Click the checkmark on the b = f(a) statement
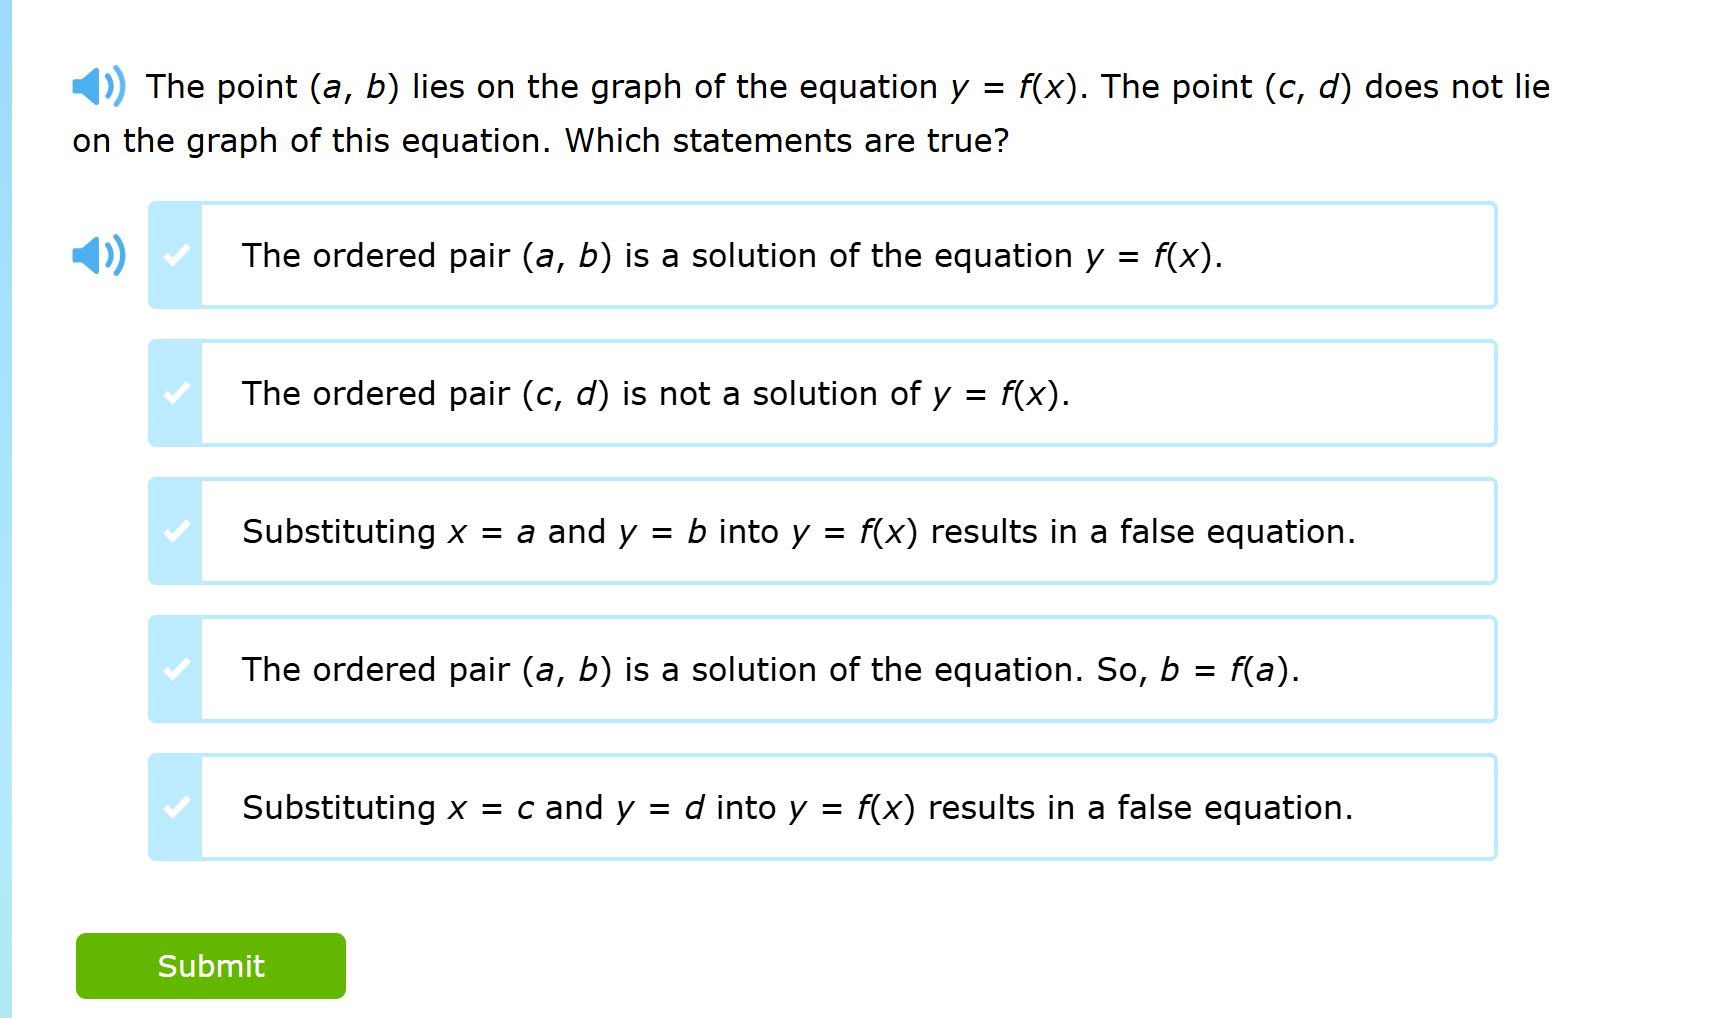The height and width of the screenshot is (1018, 1730). [175, 669]
